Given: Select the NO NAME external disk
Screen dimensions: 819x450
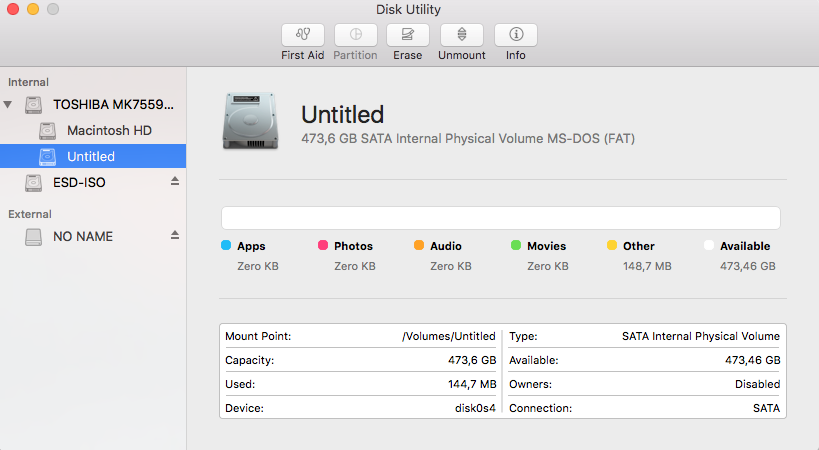Looking at the screenshot, I should (83, 236).
